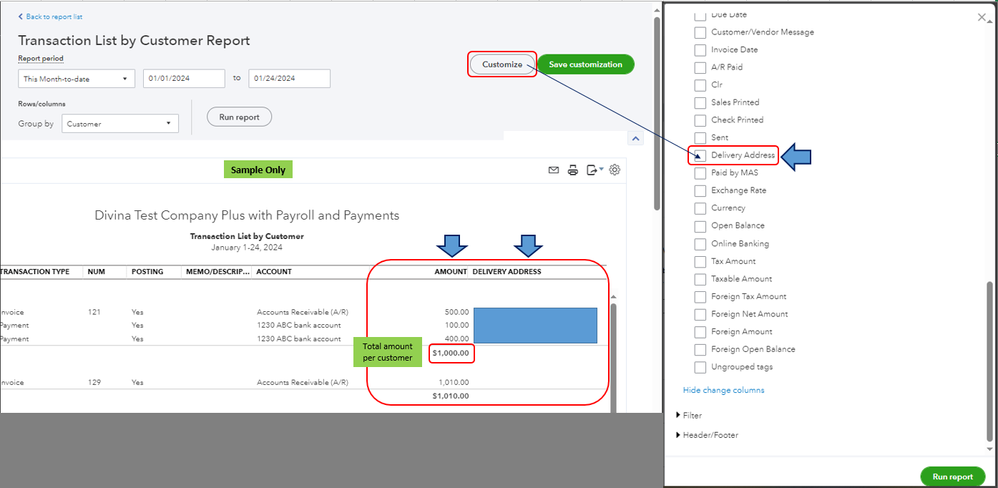Click the customize panel vertical scrollbar
The width and height of the screenshot is (998, 488).
click(988, 359)
